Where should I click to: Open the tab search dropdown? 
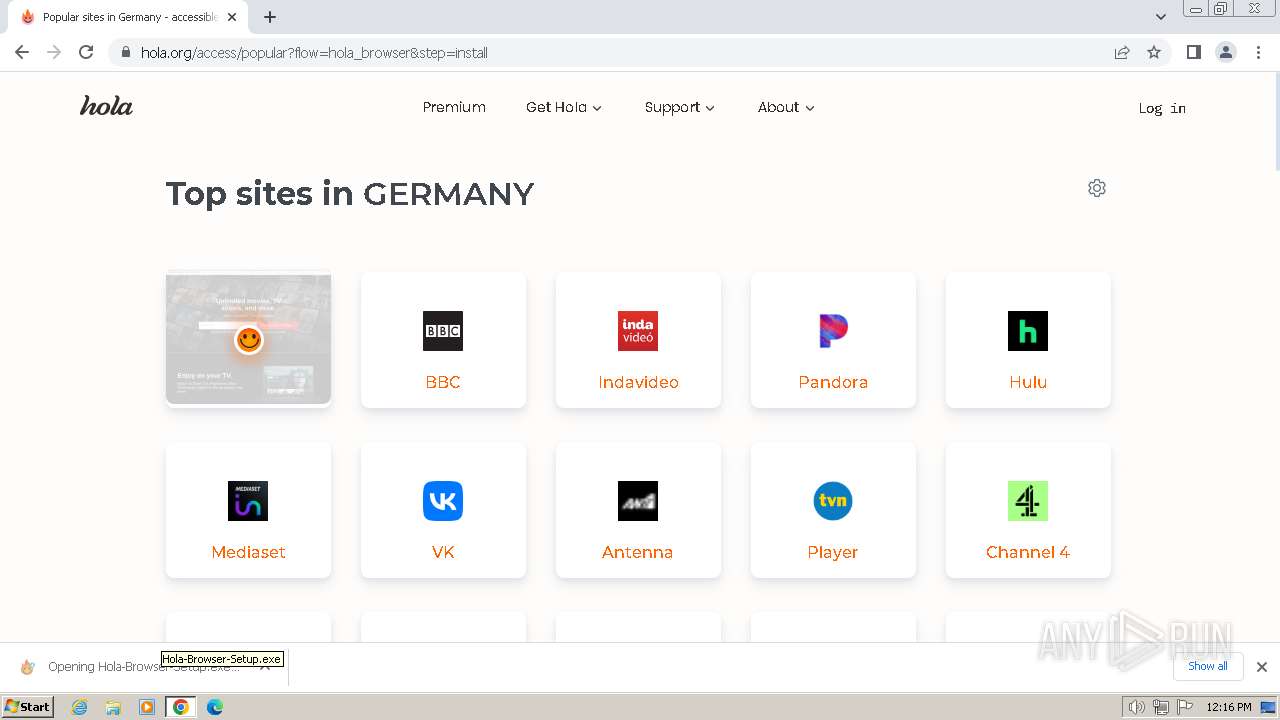1161,17
